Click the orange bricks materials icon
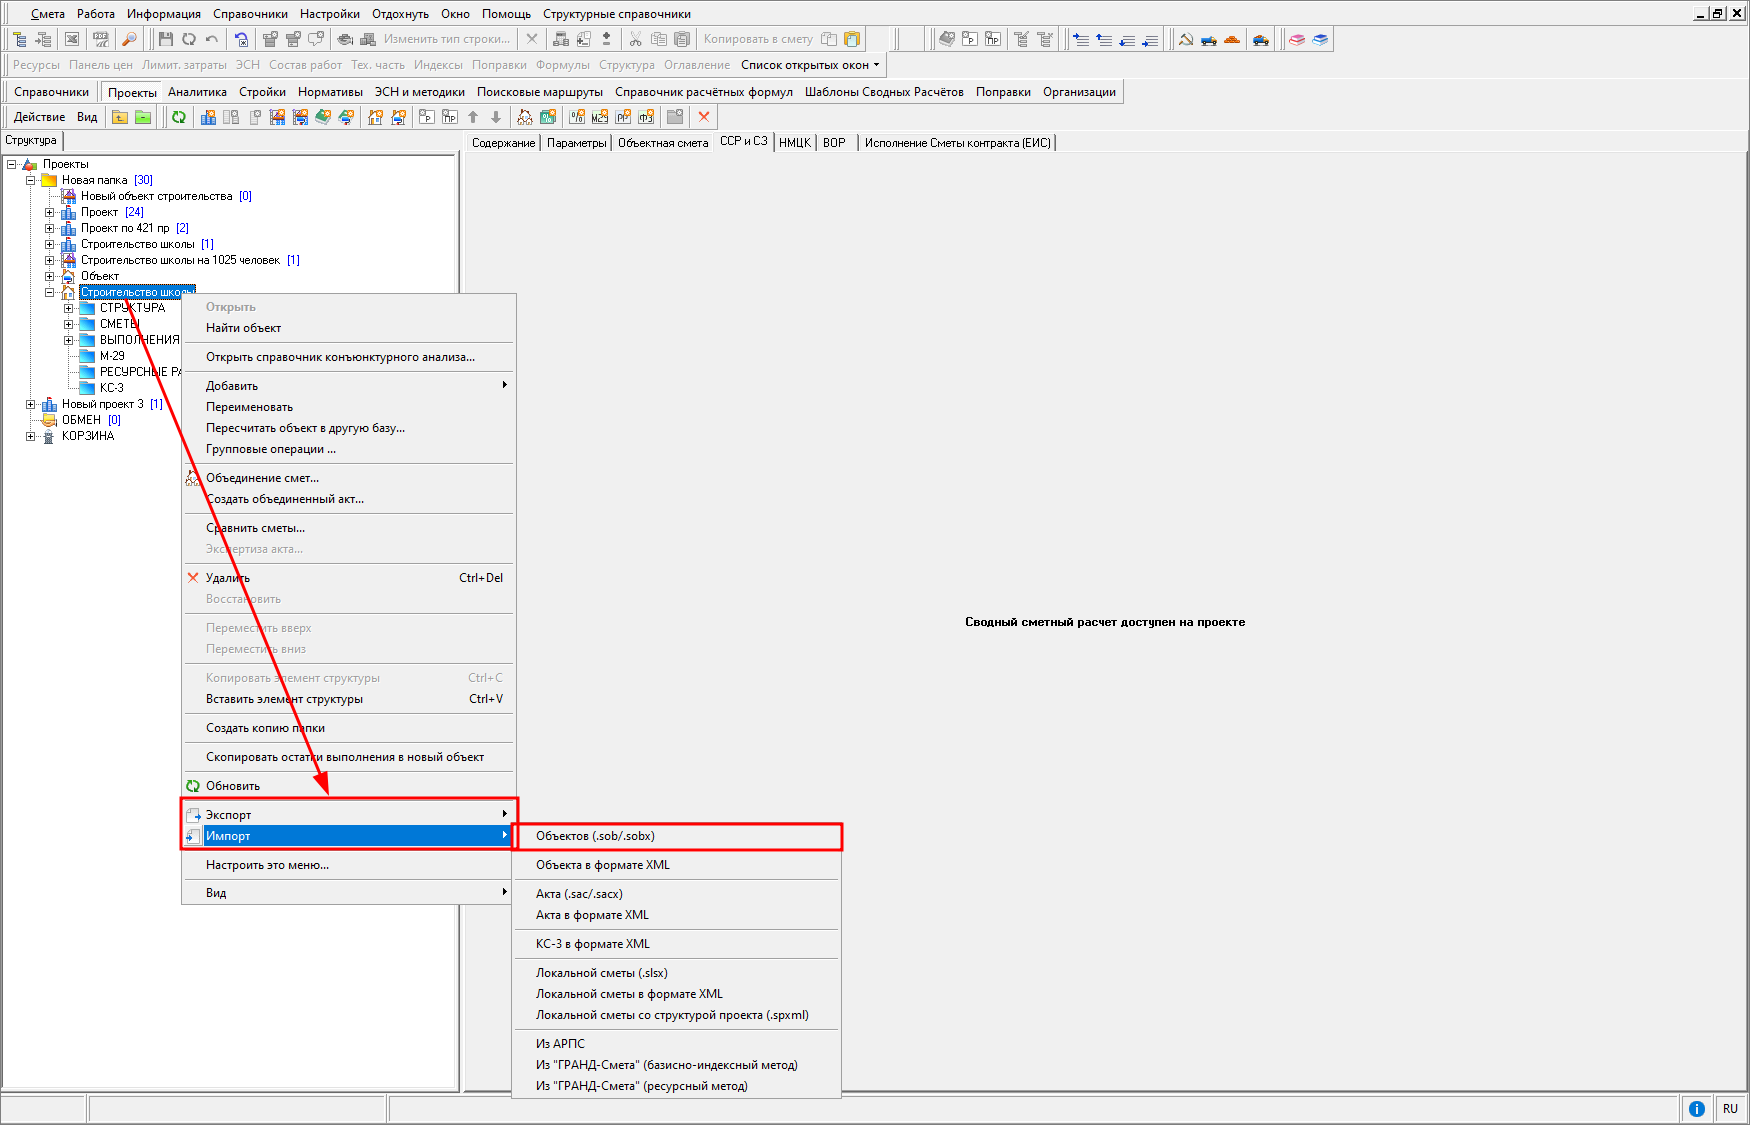Image resolution: width=1750 pixels, height=1125 pixels. coord(1232,39)
